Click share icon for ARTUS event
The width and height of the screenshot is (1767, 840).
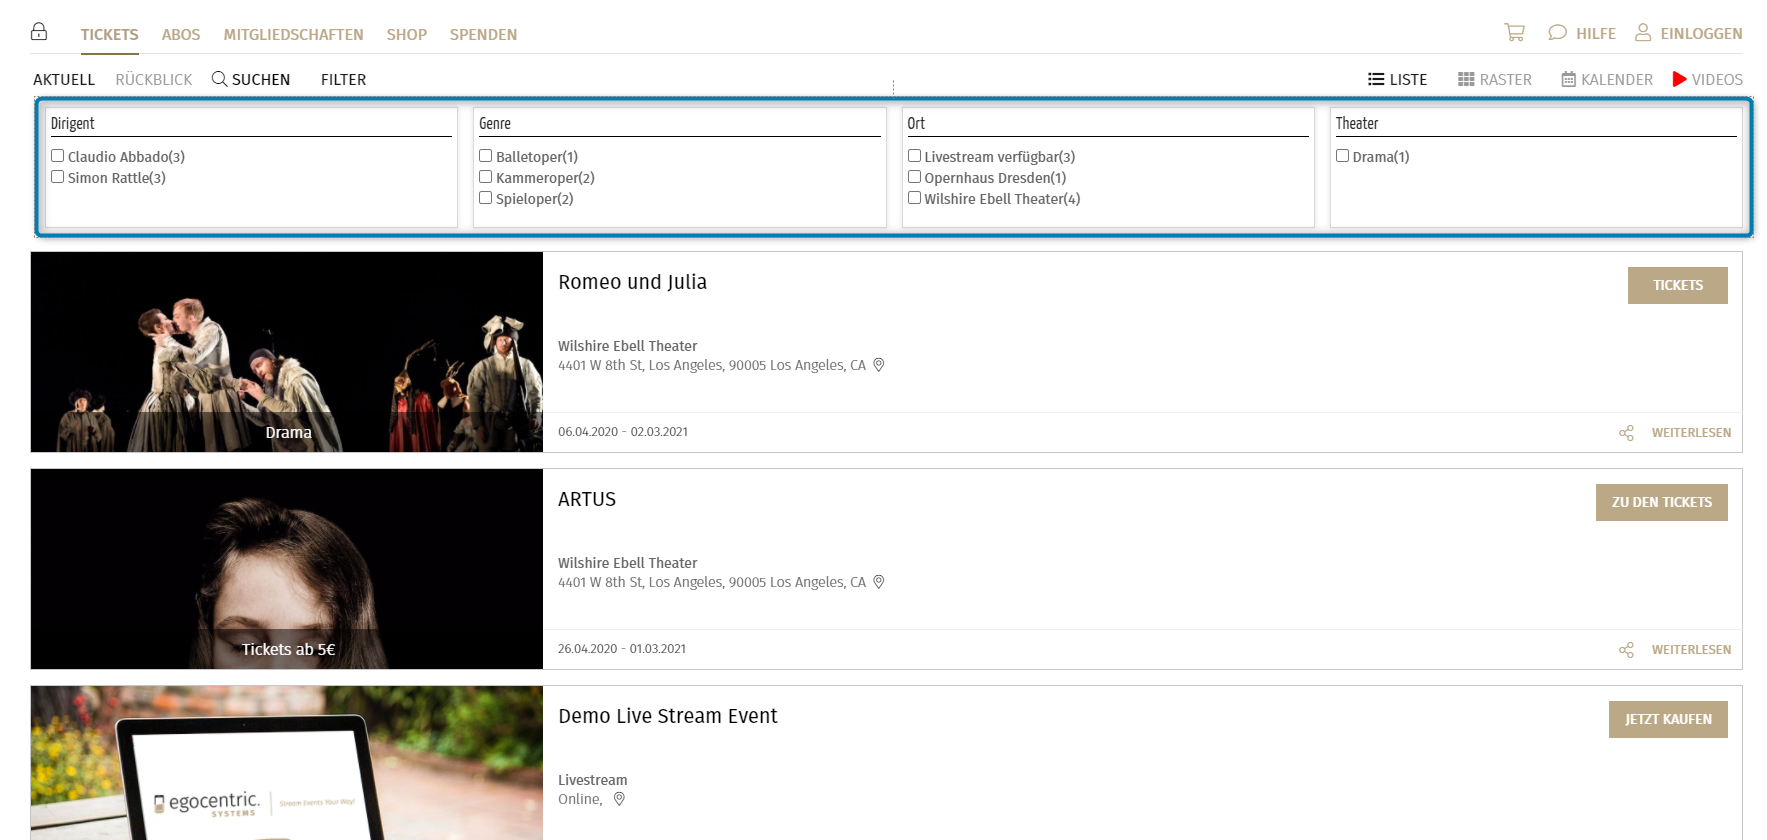pyautogui.click(x=1626, y=650)
